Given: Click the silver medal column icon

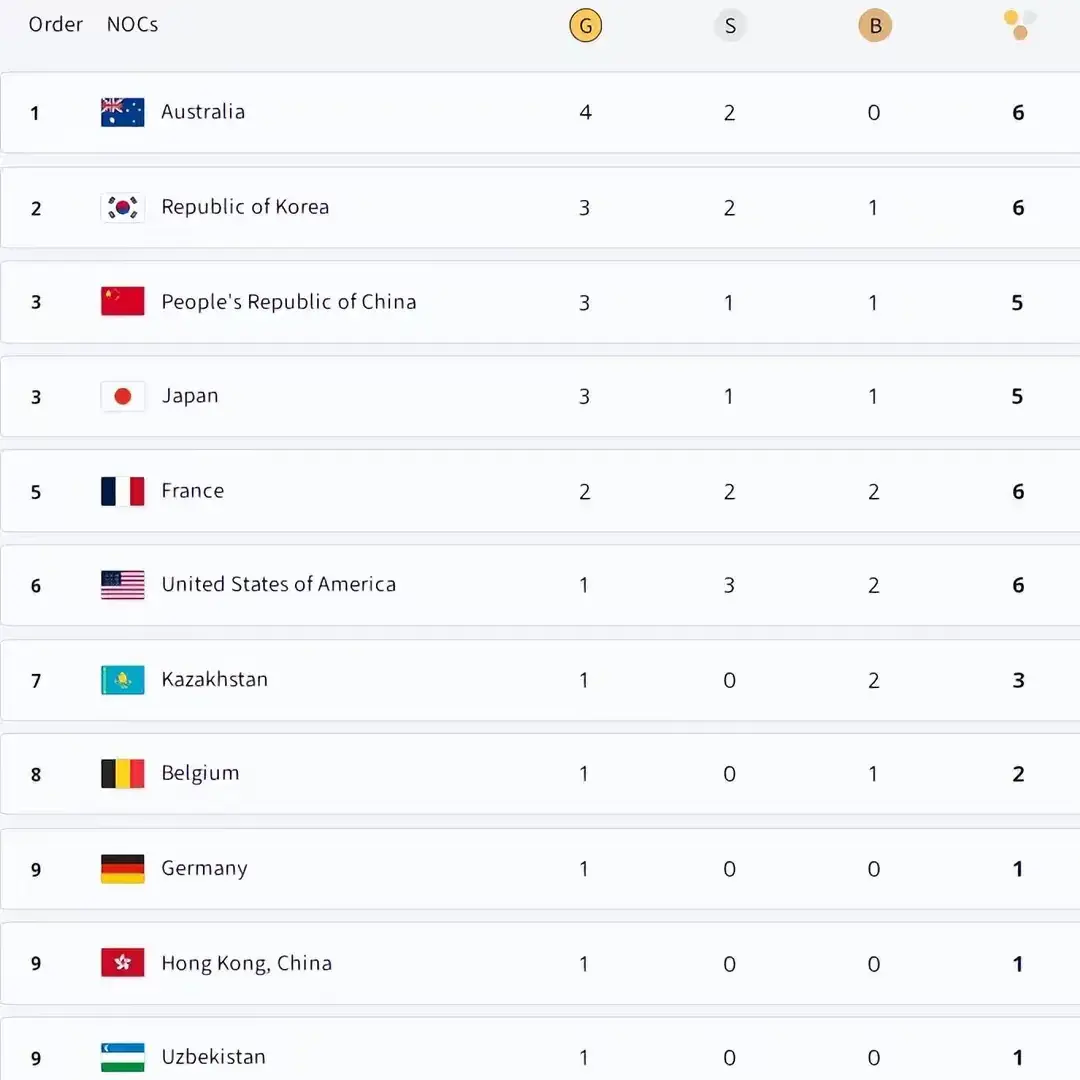Looking at the screenshot, I should 730,26.
